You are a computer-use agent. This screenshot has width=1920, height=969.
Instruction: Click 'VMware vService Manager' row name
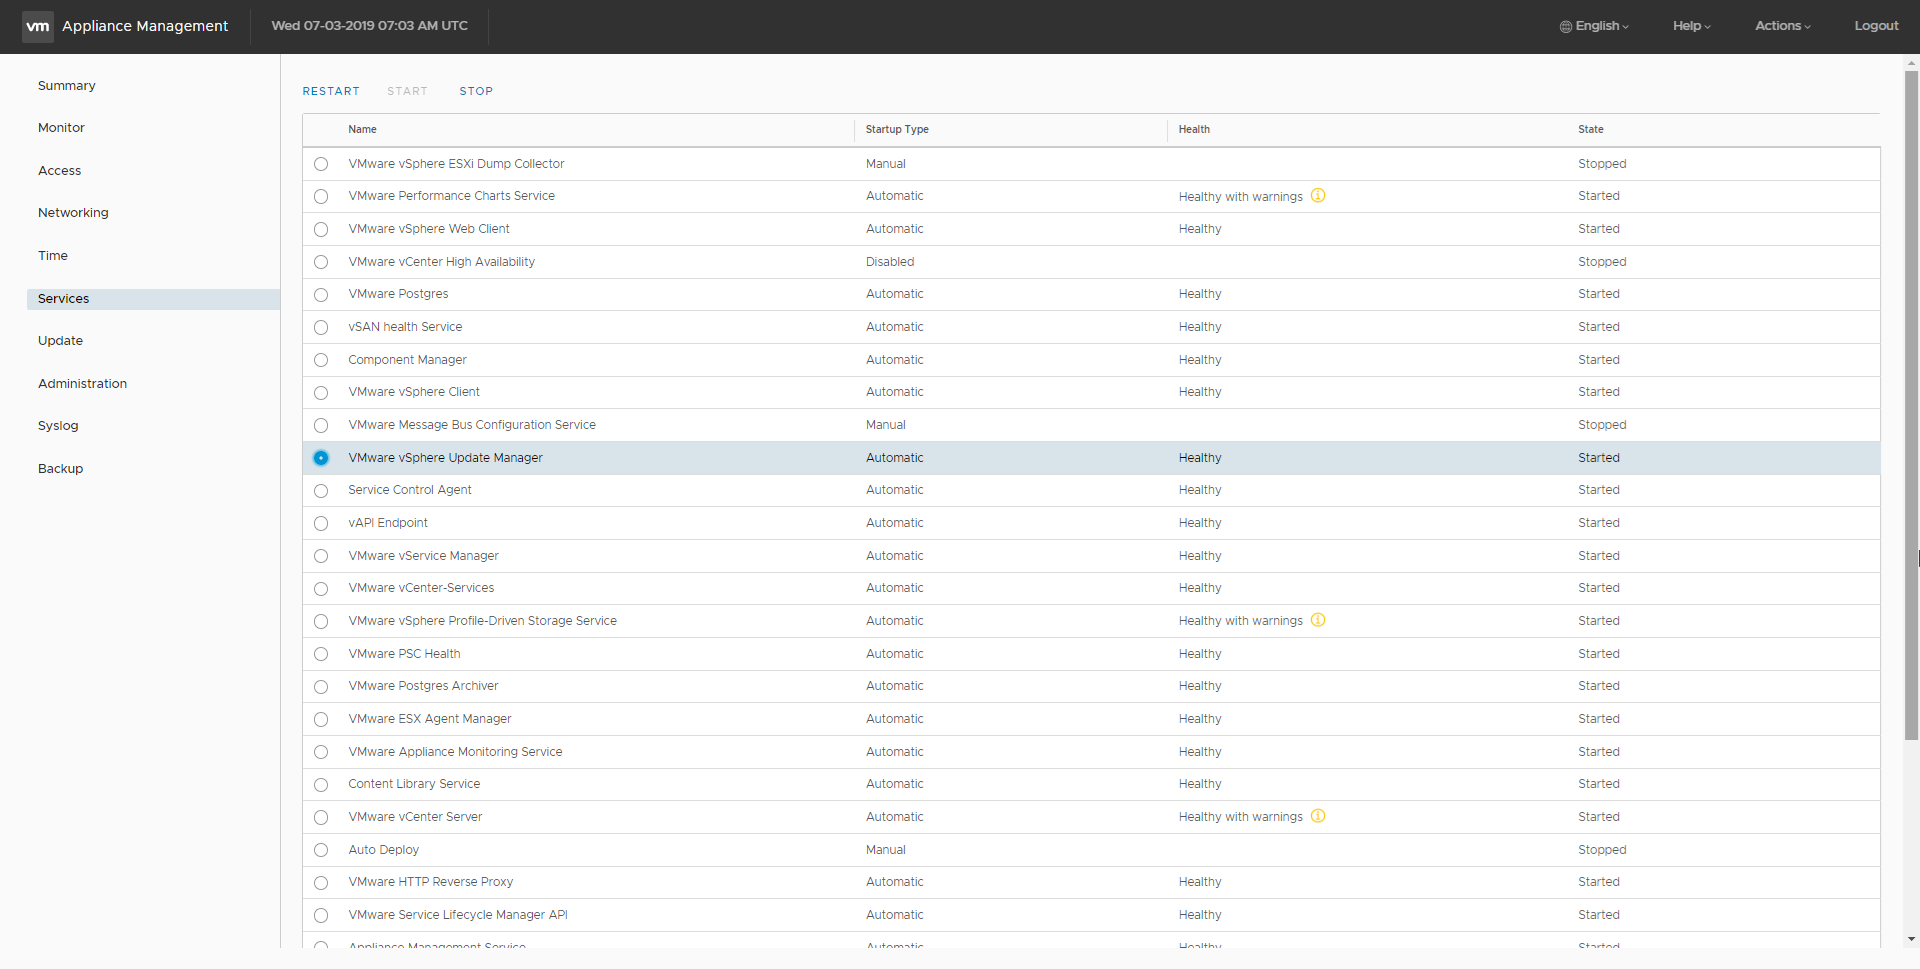(x=423, y=556)
